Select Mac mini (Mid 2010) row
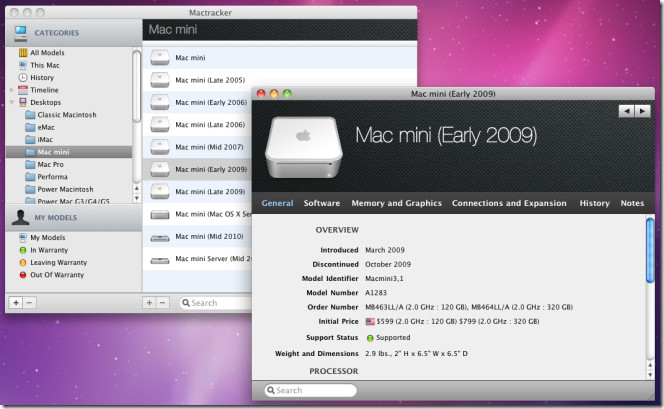 pyautogui.click(x=197, y=236)
